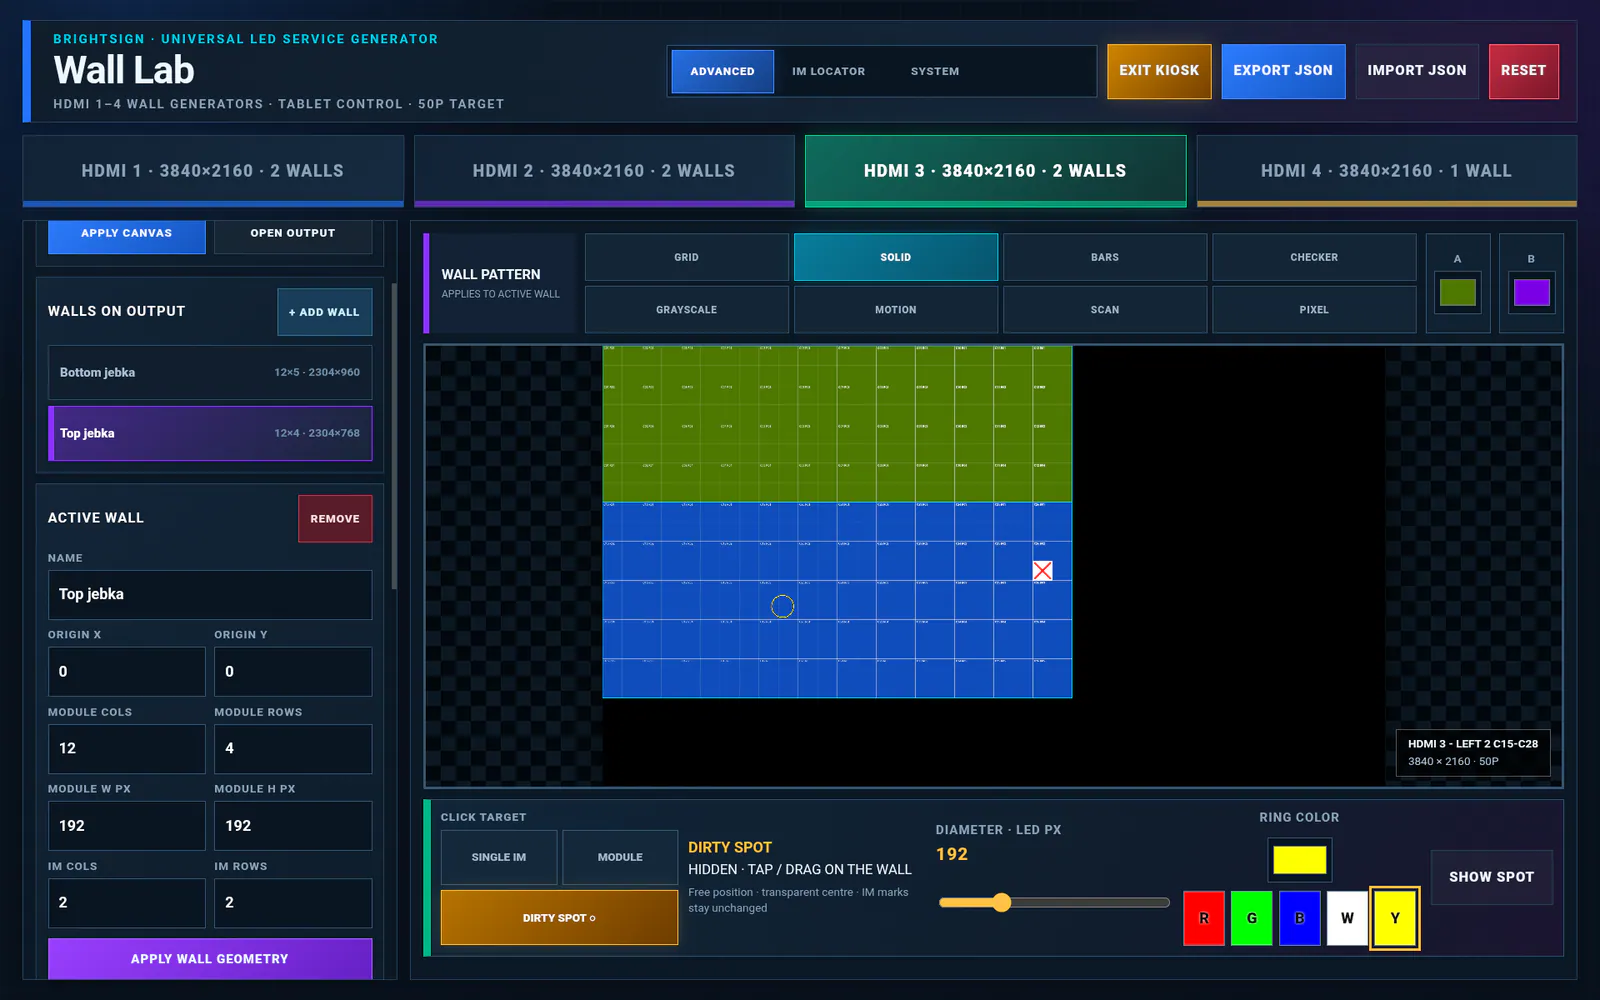Click Open Output button
The height and width of the screenshot is (1000, 1600).
[292, 235]
